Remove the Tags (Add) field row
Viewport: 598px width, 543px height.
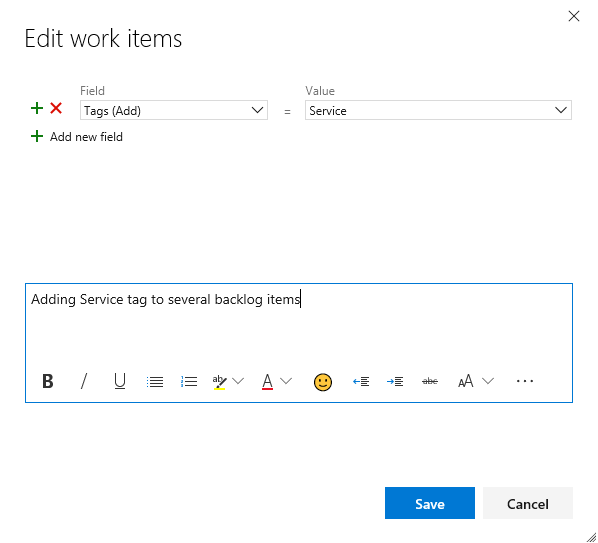(x=56, y=108)
